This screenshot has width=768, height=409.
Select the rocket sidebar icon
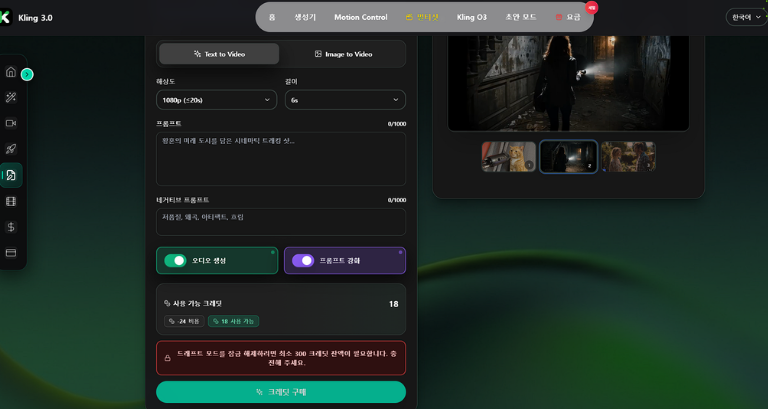coord(11,149)
